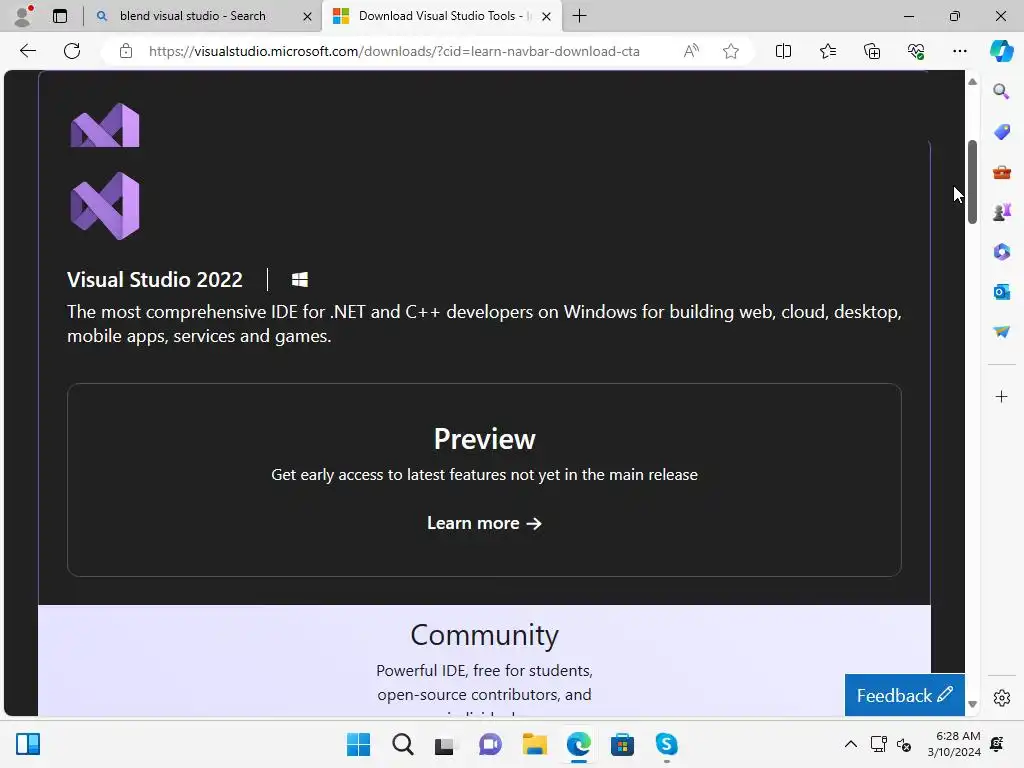Close the blend visual studio tab
Screen dimensions: 1024x768
[x=307, y=16]
